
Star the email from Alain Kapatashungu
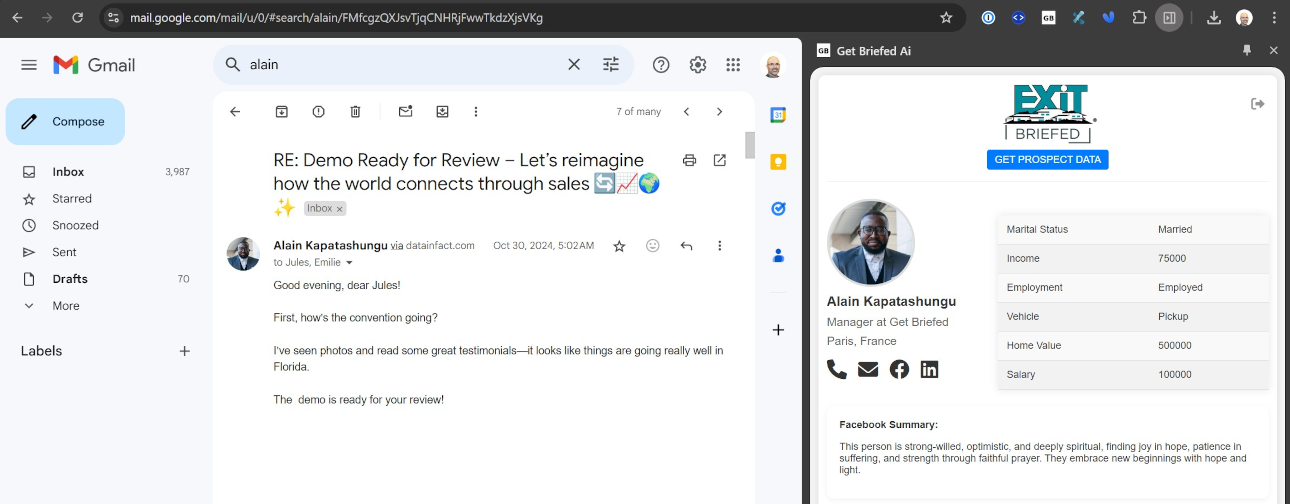coord(619,246)
